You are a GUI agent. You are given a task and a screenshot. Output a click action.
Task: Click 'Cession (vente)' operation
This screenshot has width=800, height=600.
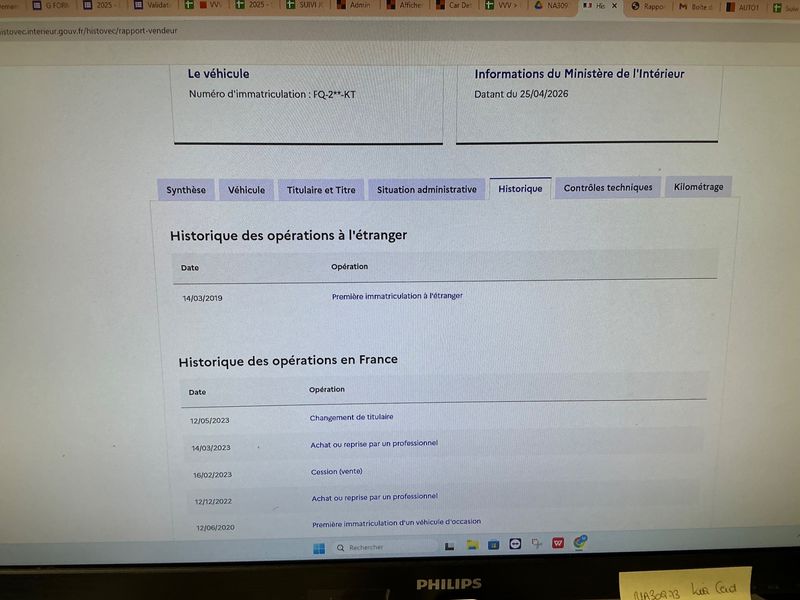(x=337, y=471)
